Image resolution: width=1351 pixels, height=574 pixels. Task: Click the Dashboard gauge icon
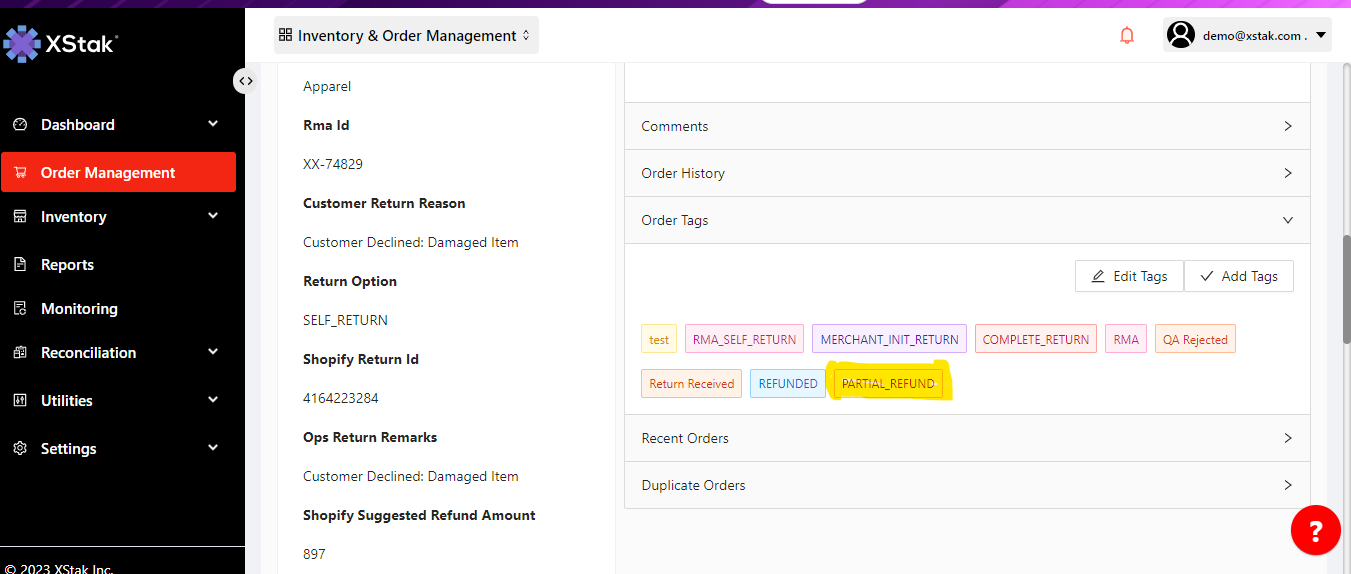pos(20,125)
